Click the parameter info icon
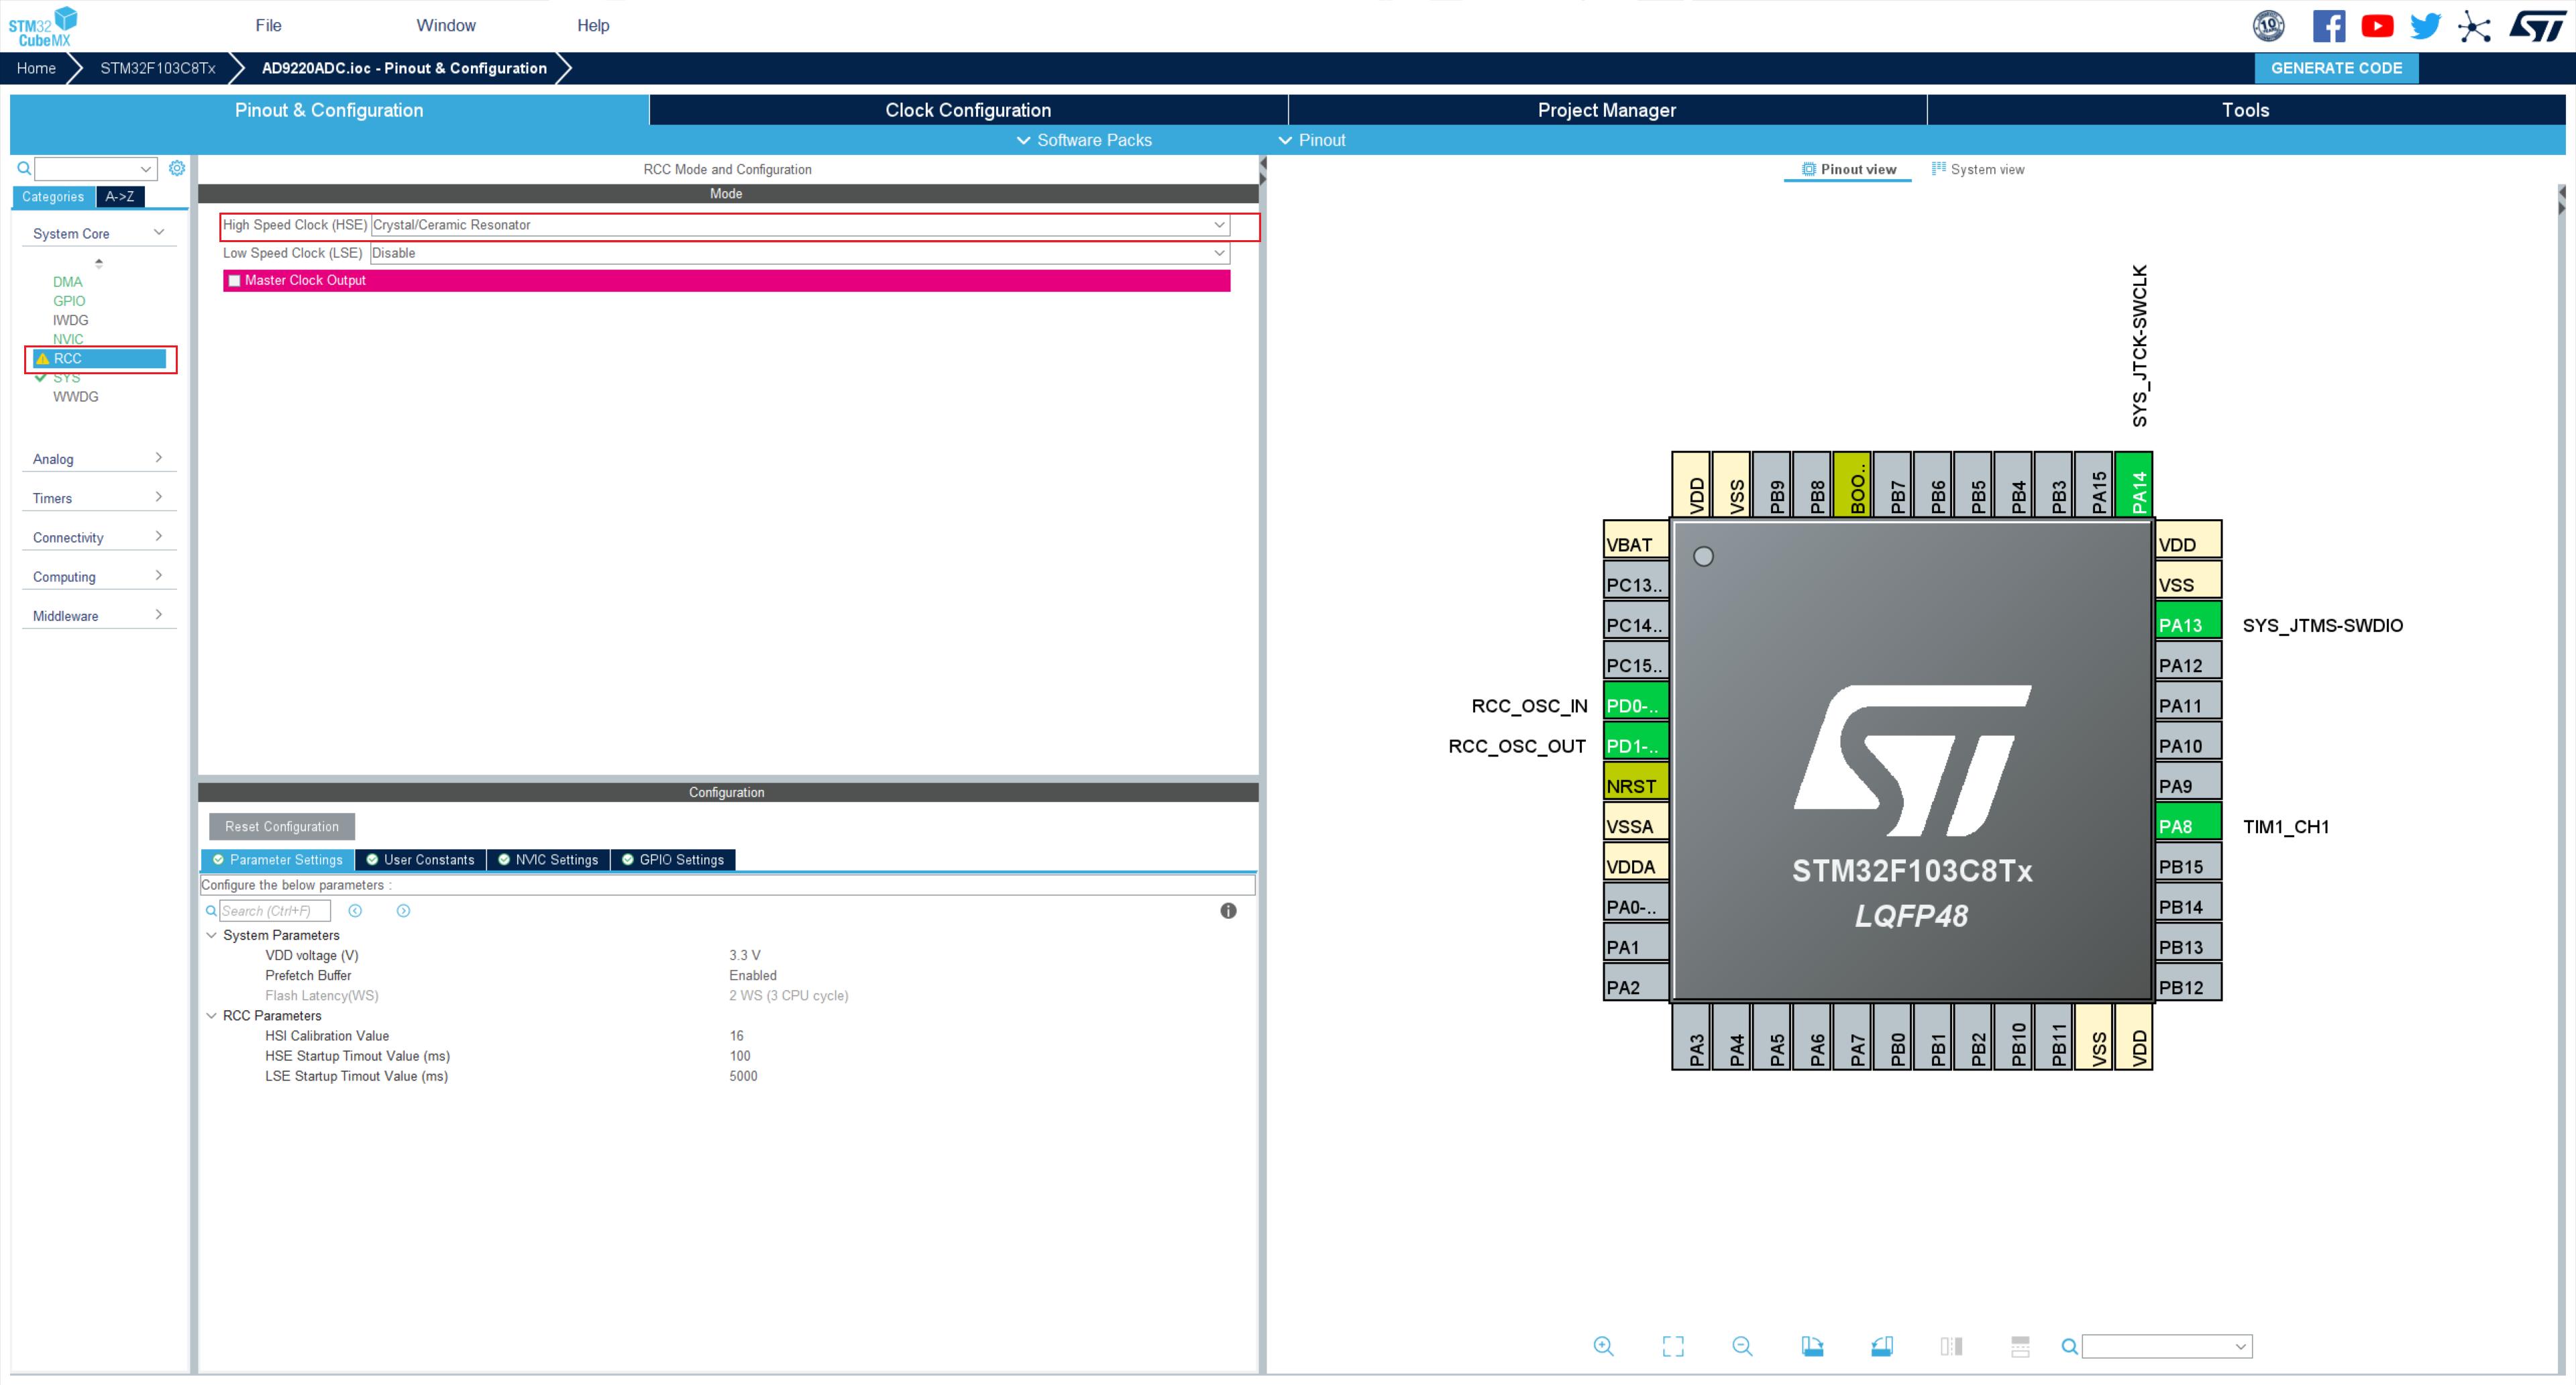The width and height of the screenshot is (2576, 1385). (1228, 910)
